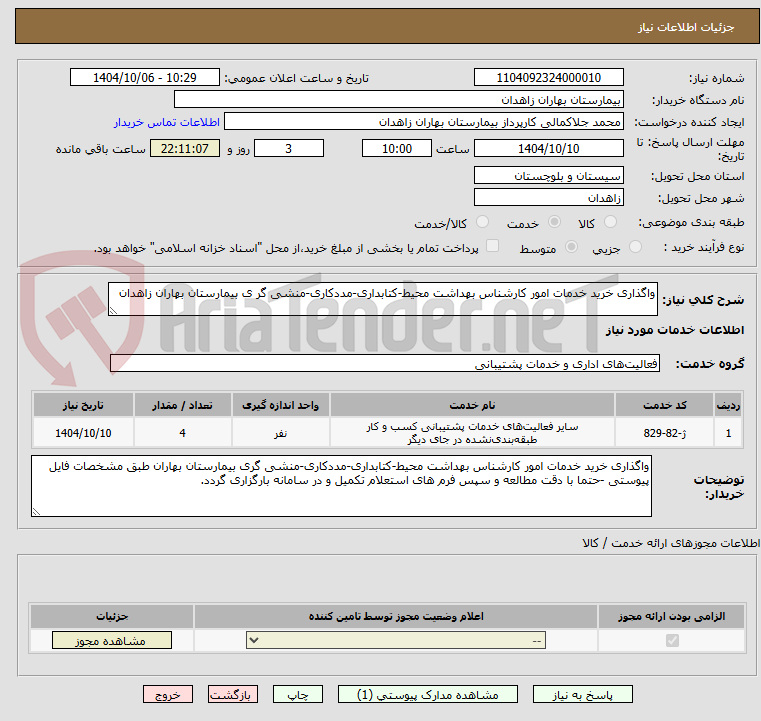The width and height of the screenshot is (761, 721).
Task: Select the کالا/خدمت radio button
Action: (482, 222)
